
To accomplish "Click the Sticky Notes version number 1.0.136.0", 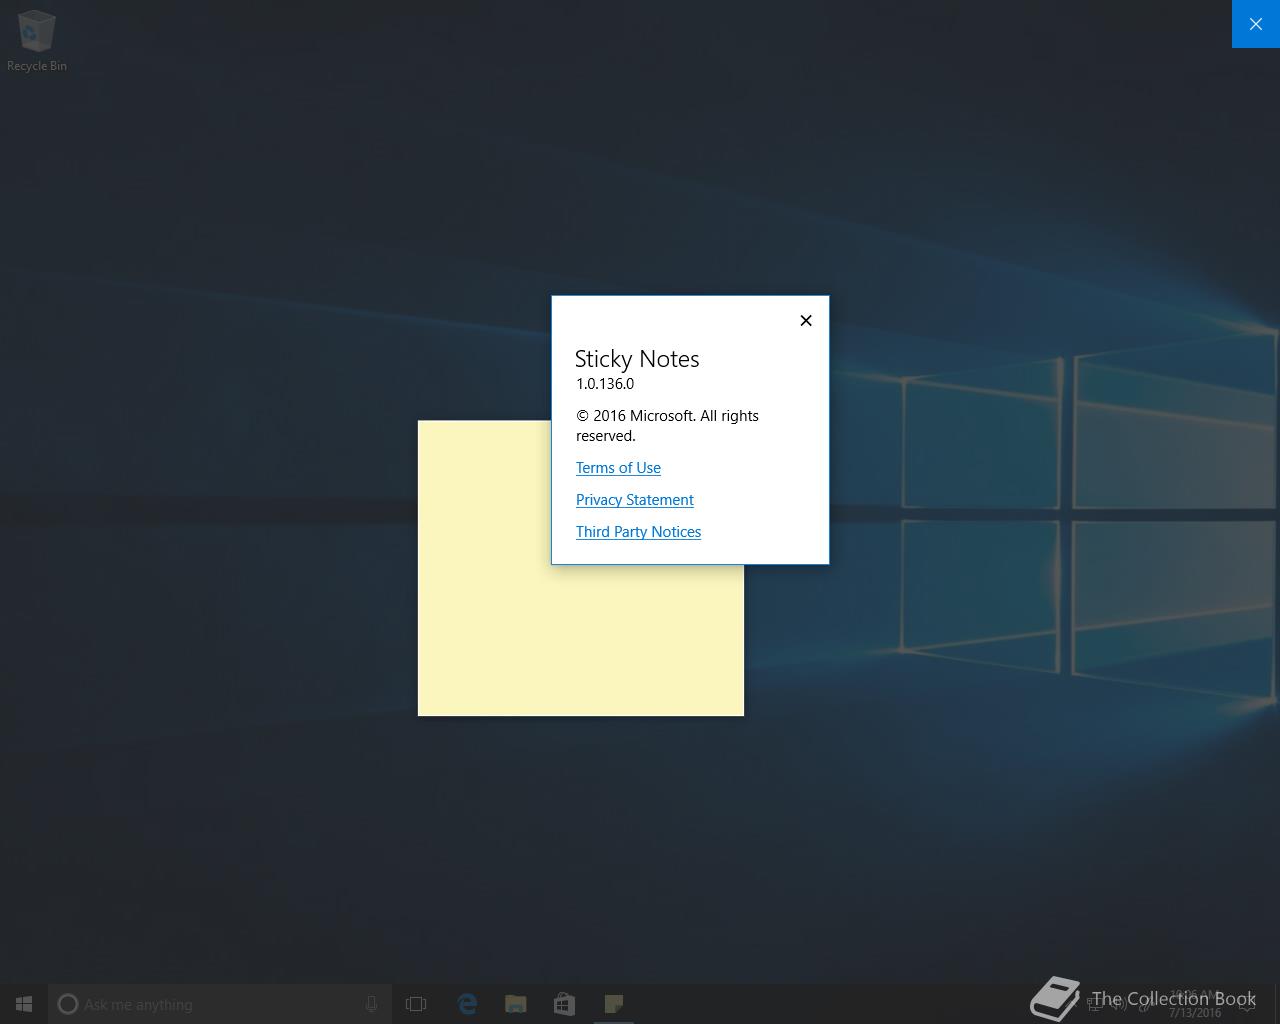I will pos(605,384).
